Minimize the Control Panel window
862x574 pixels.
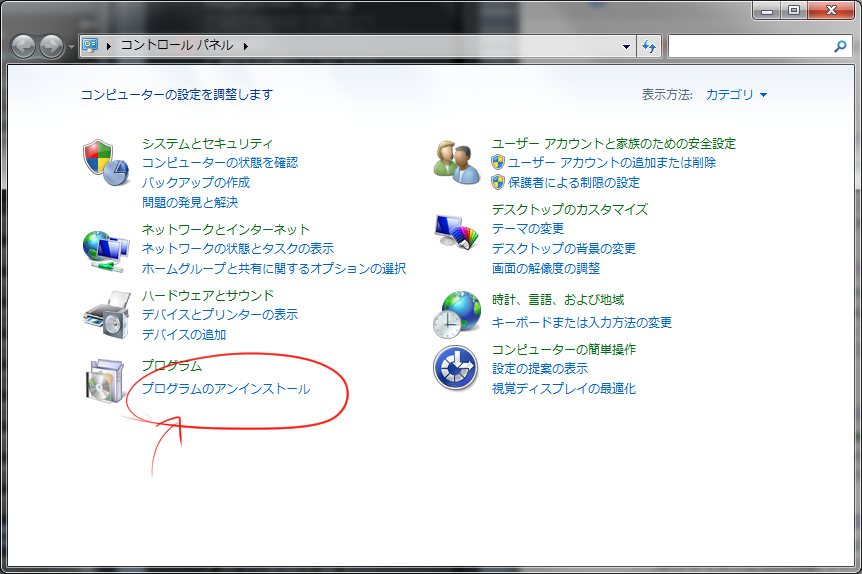pyautogui.click(x=767, y=10)
